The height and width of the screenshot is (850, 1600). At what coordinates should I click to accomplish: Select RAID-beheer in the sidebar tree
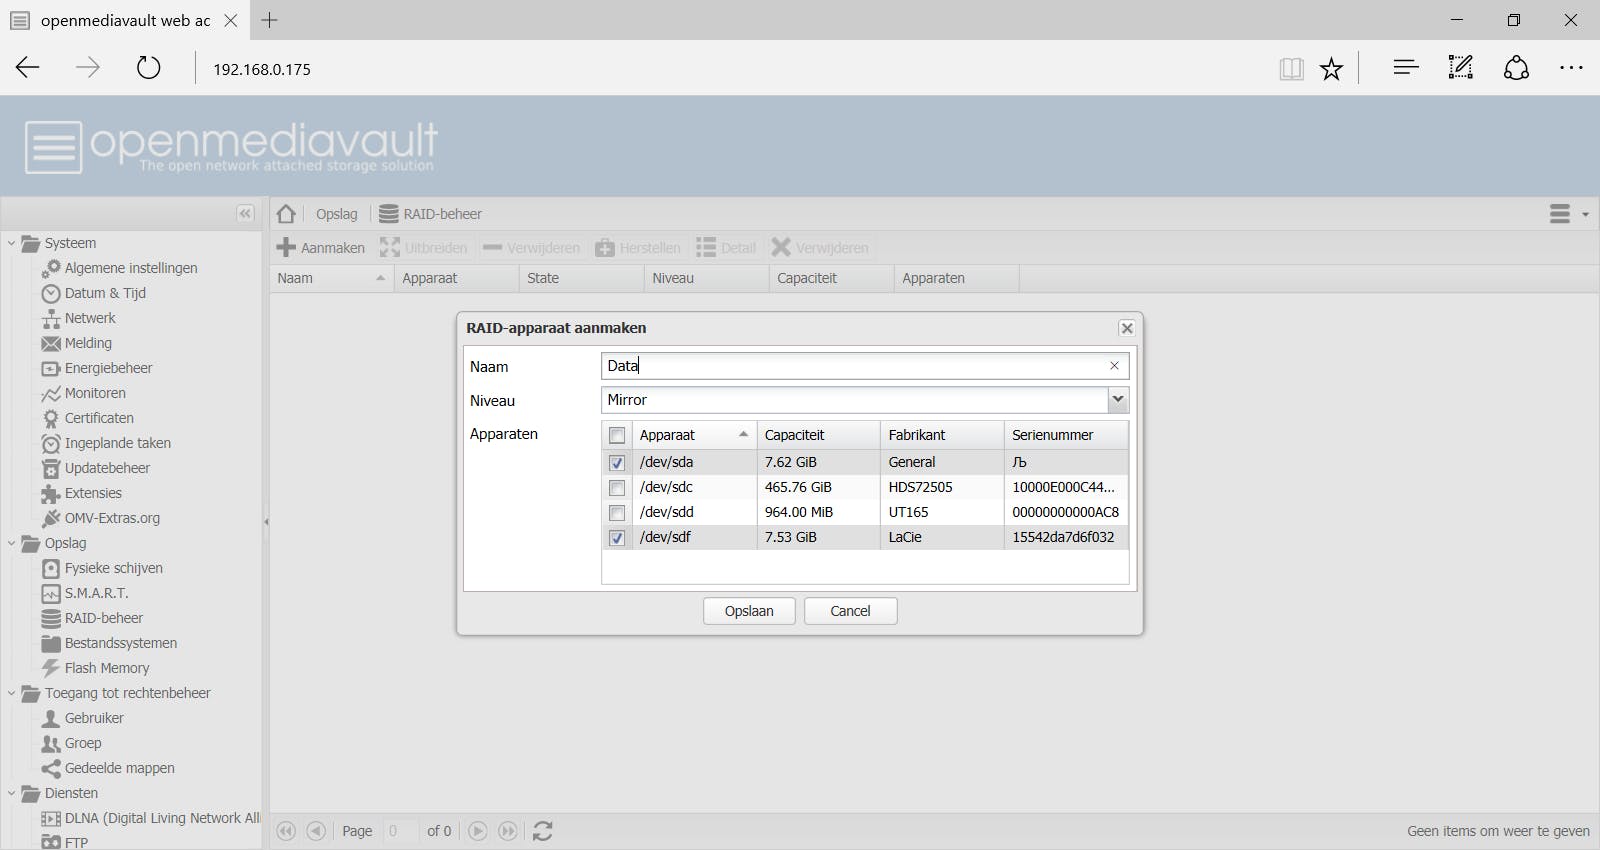[x=103, y=618]
